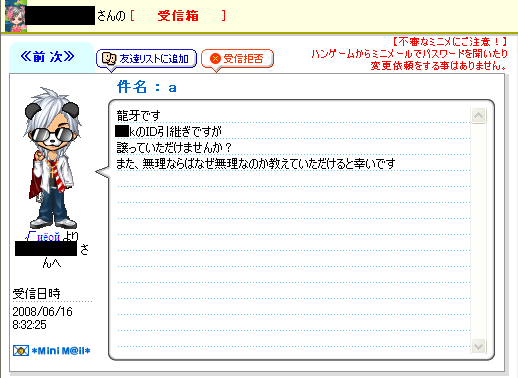The image size is (518, 378).
Task: Click the 受信拒否 block button
Action: click(237, 59)
